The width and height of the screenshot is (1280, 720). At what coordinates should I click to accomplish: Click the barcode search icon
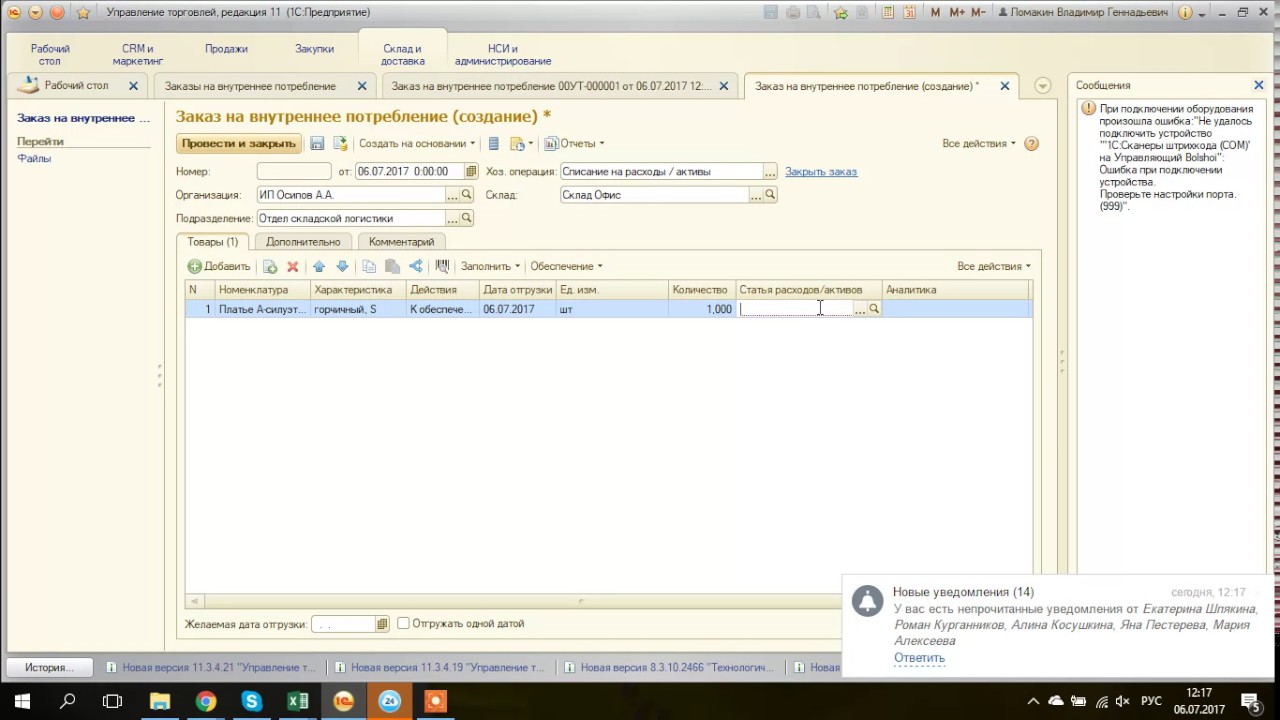(x=442, y=266)
